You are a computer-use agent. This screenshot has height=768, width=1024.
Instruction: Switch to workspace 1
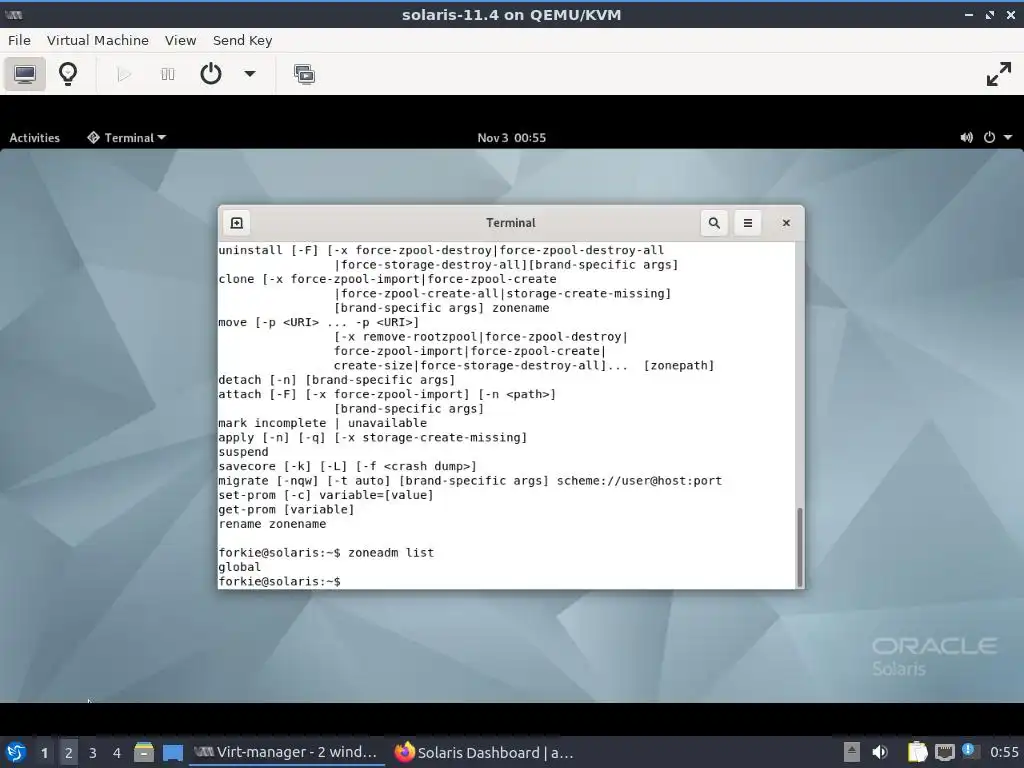click(44, 753)
